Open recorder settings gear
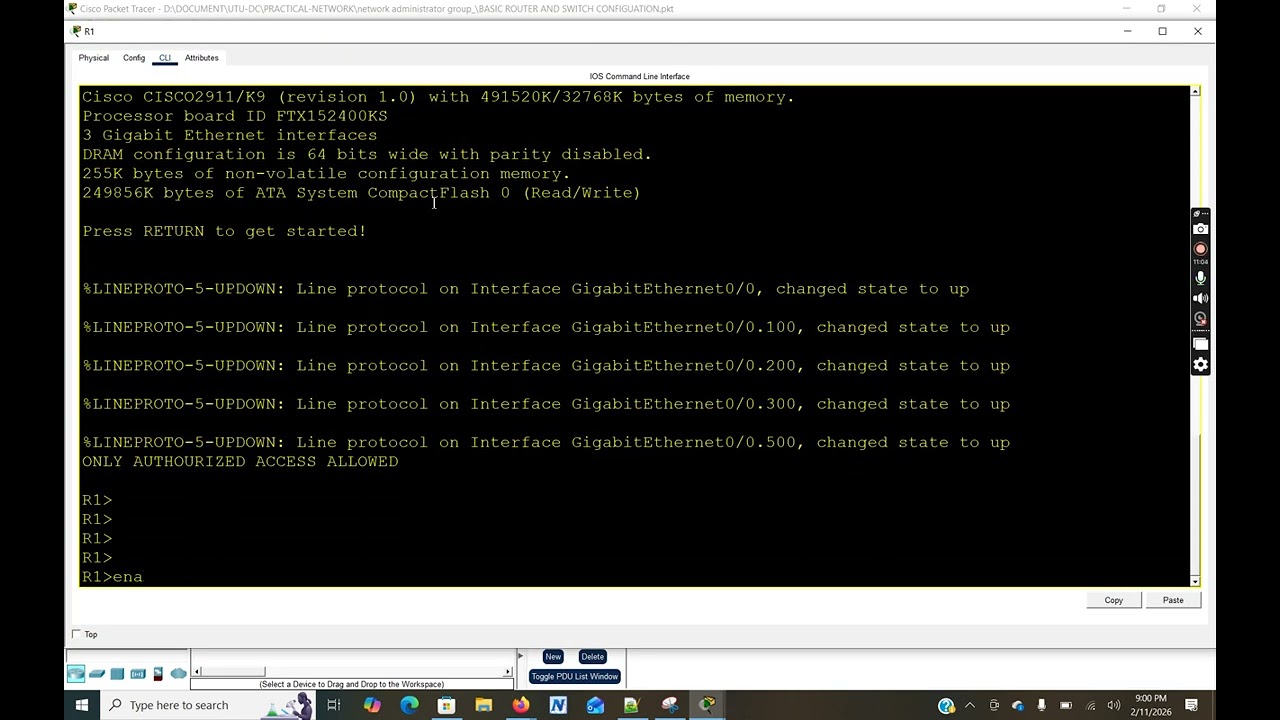The image size is (1280, 720). (1201, 365)
